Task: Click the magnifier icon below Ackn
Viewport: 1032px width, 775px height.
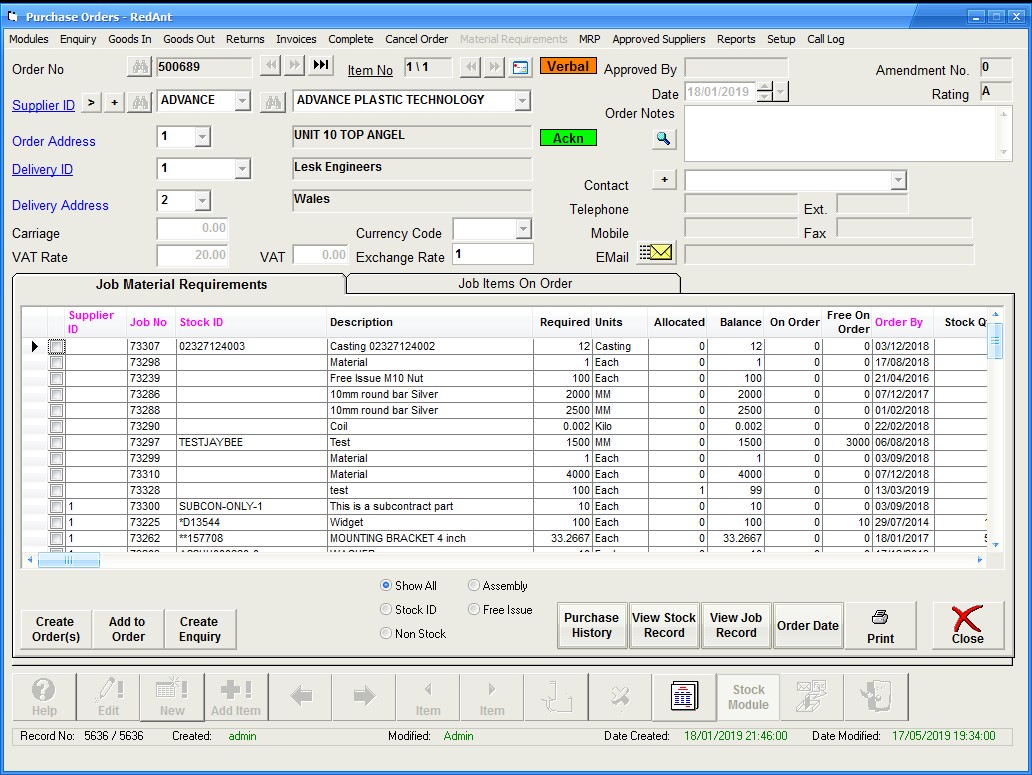Action: click(663, 139)
